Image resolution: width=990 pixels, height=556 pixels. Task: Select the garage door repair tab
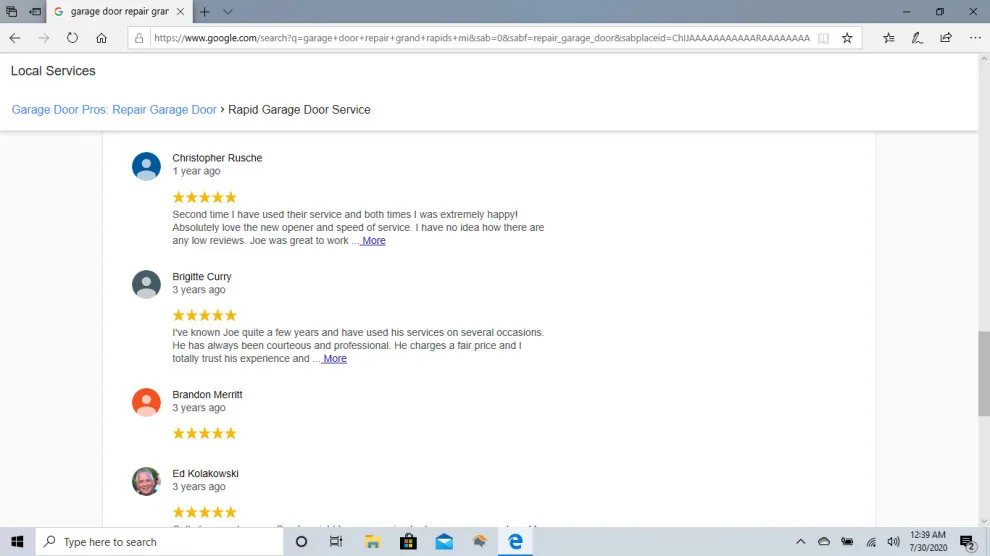(119, 11)
